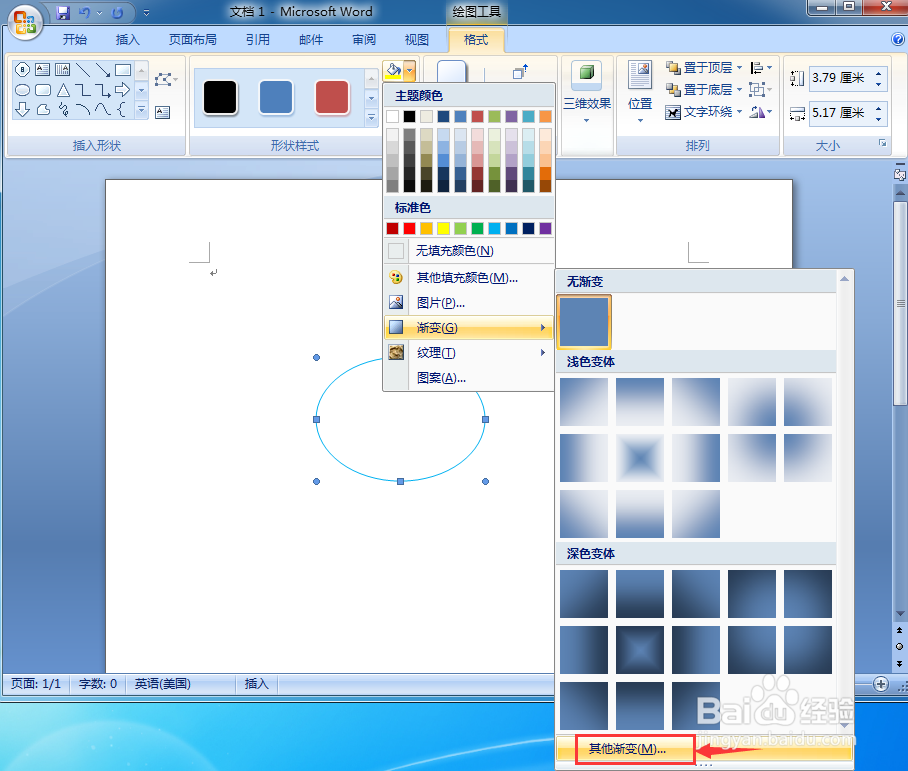
Task: Pick the red standard color swatch
Action: pyautogui.click(x=409, y=228)
